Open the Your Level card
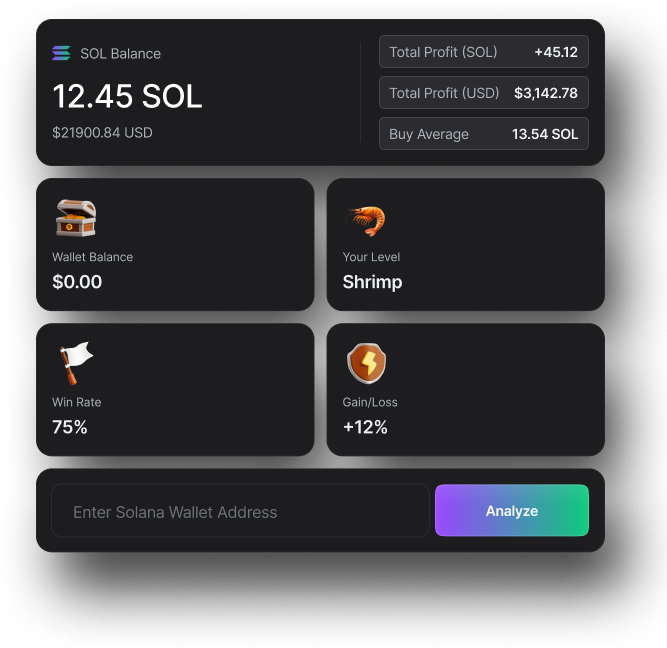Viewport: 667px width, 648px height. 465,244
